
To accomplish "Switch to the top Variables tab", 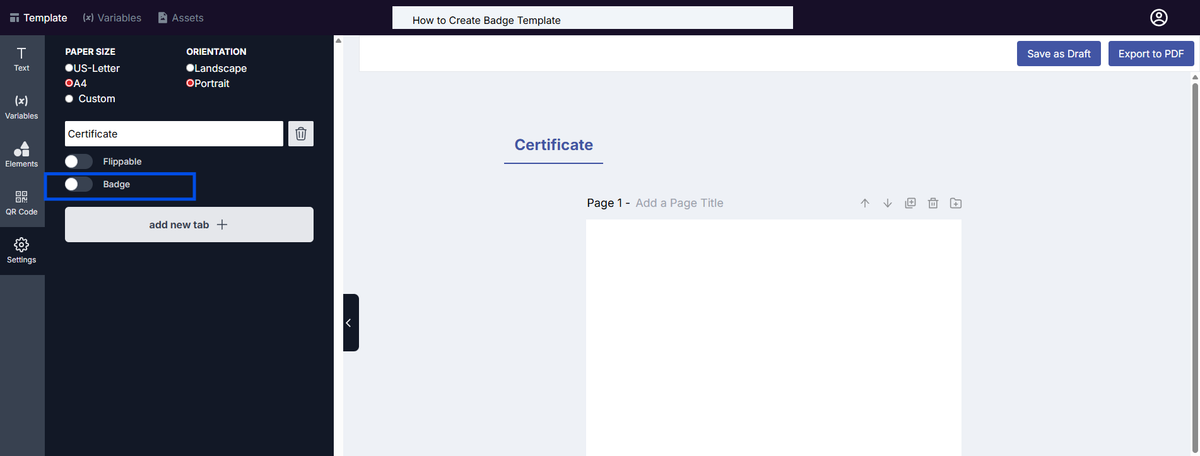I will [x=112, y=18].
